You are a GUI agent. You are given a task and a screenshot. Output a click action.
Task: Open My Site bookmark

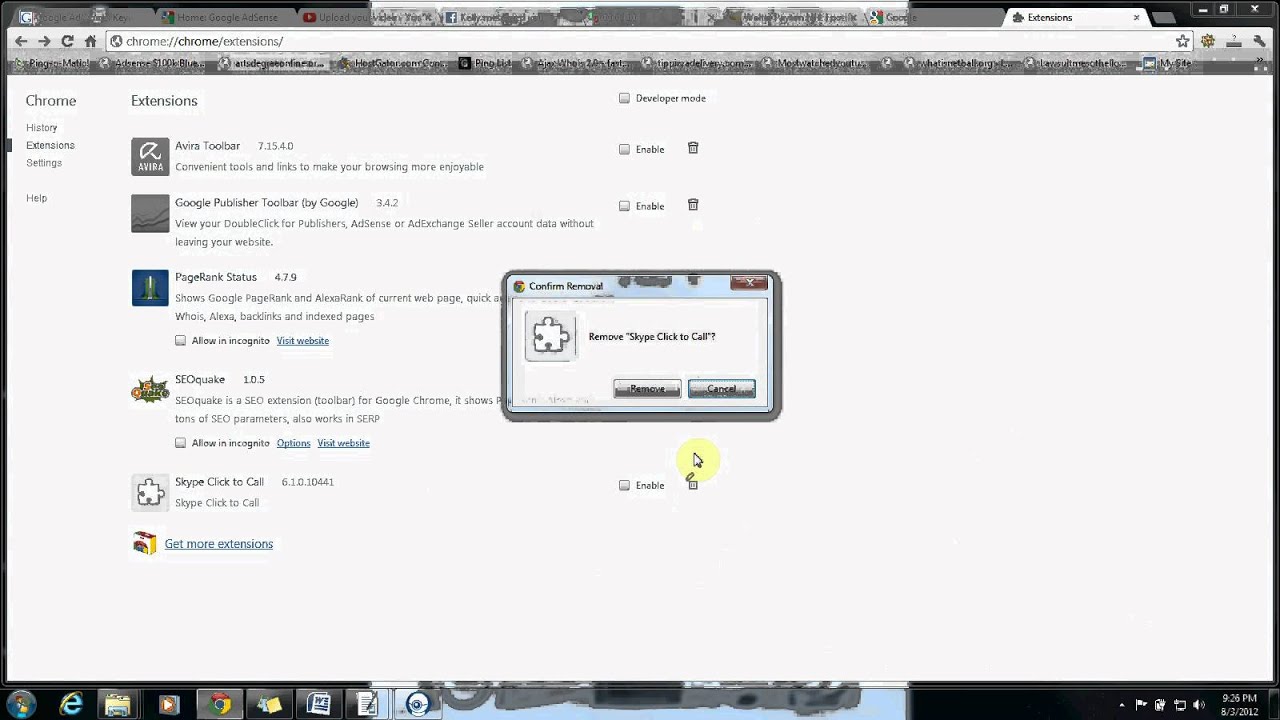(x=1168, y=63)
